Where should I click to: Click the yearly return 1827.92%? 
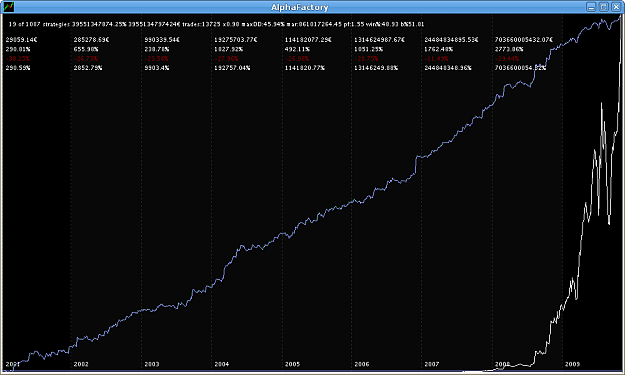click(228, 49)
